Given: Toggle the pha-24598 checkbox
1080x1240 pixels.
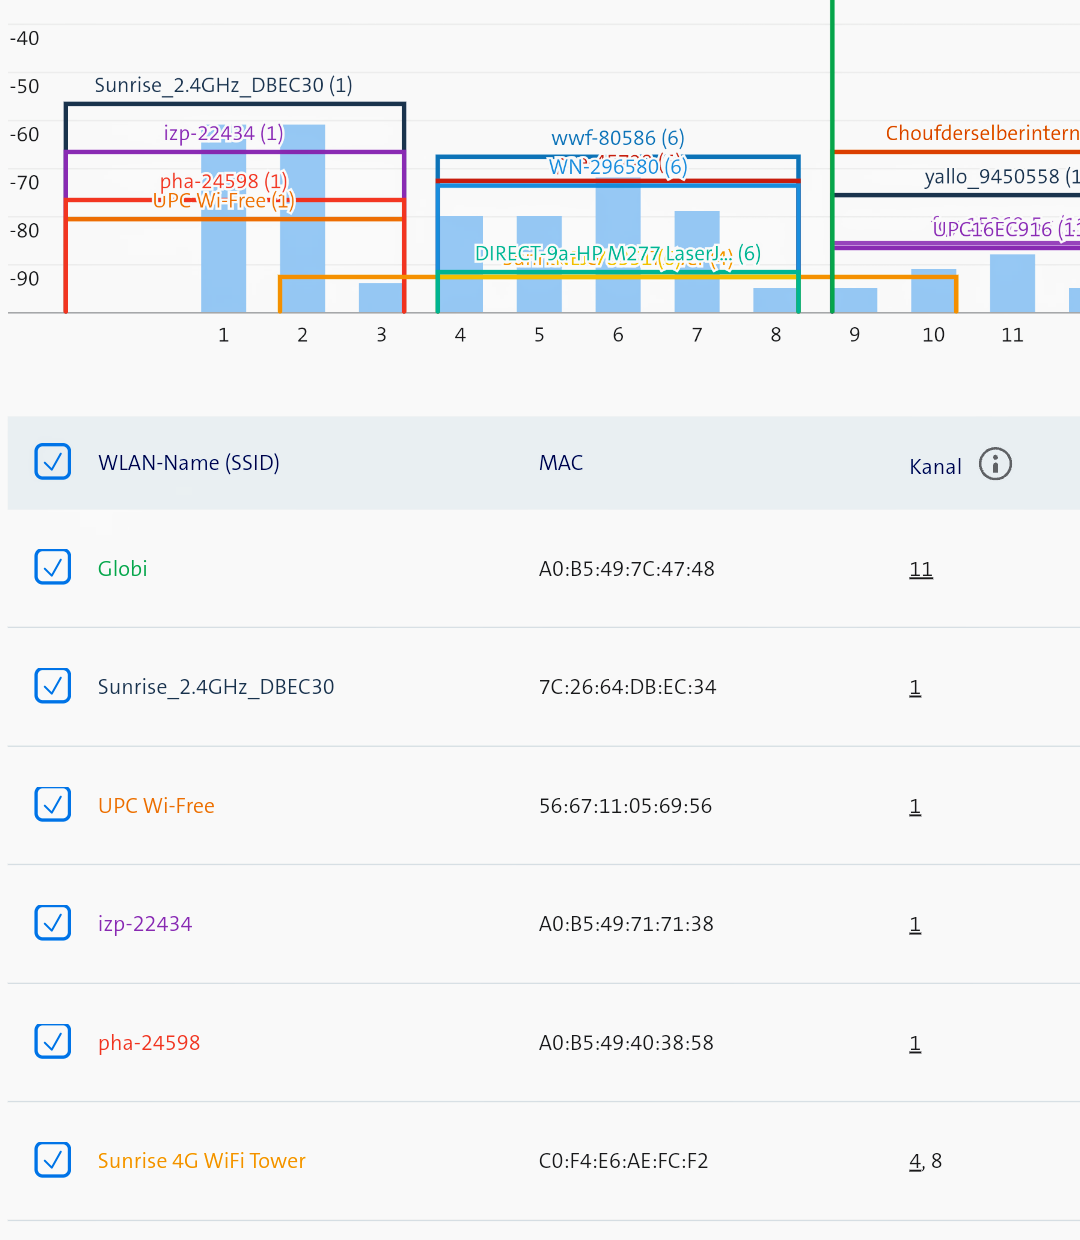Looking at the screenshot, I should 53,1041.
